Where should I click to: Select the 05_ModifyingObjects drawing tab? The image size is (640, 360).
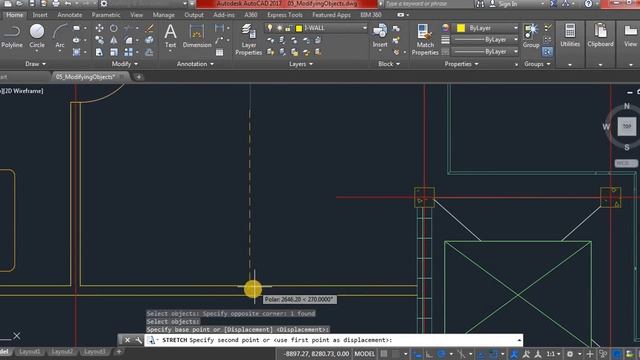[85, 77]
